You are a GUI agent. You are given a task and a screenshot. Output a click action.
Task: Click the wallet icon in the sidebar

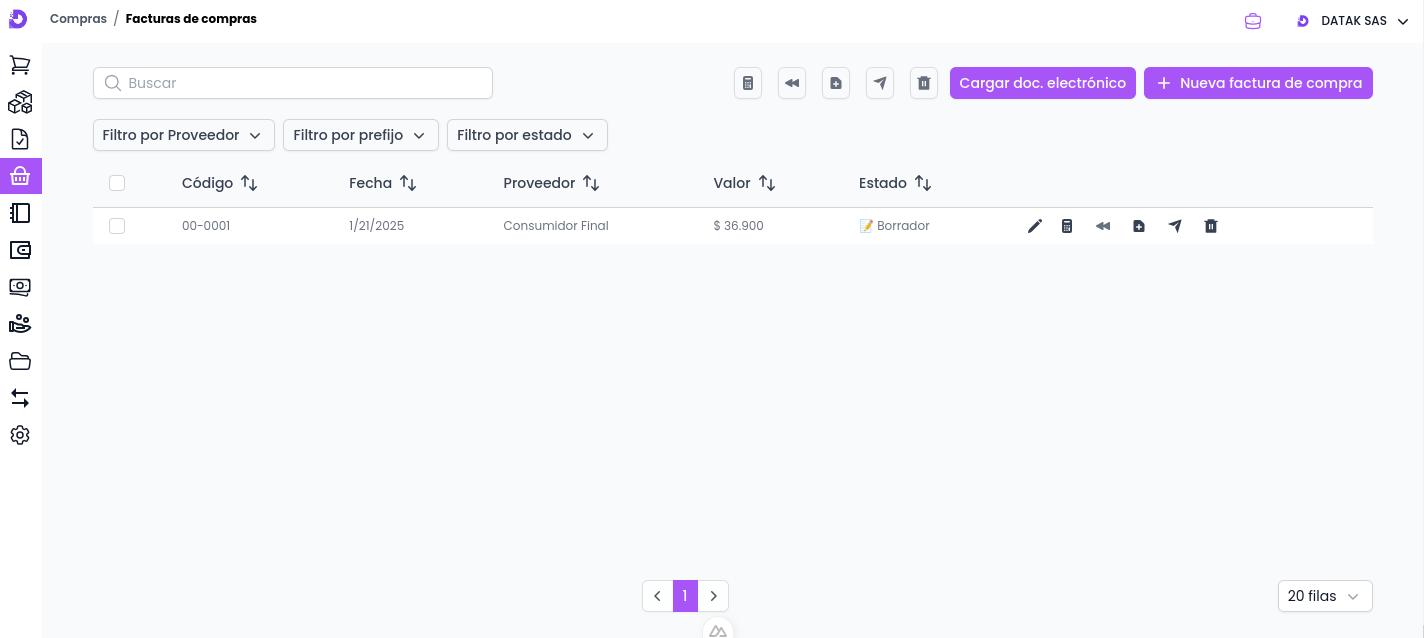point(20,250)
